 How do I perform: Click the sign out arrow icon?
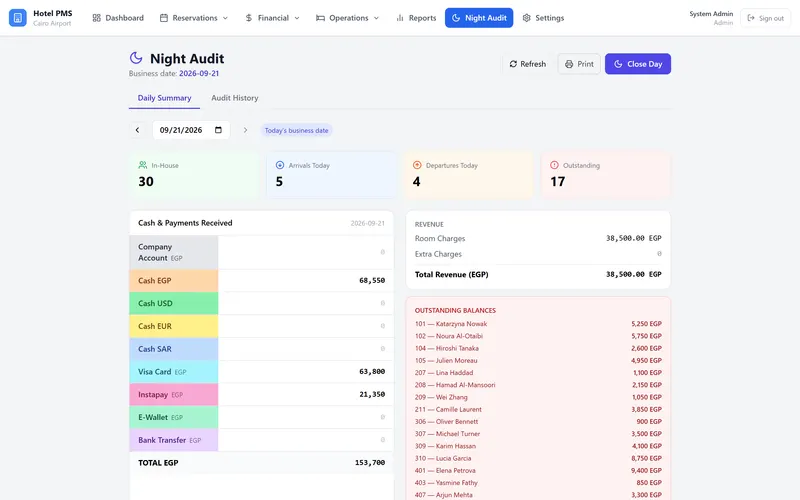[751, 18]
